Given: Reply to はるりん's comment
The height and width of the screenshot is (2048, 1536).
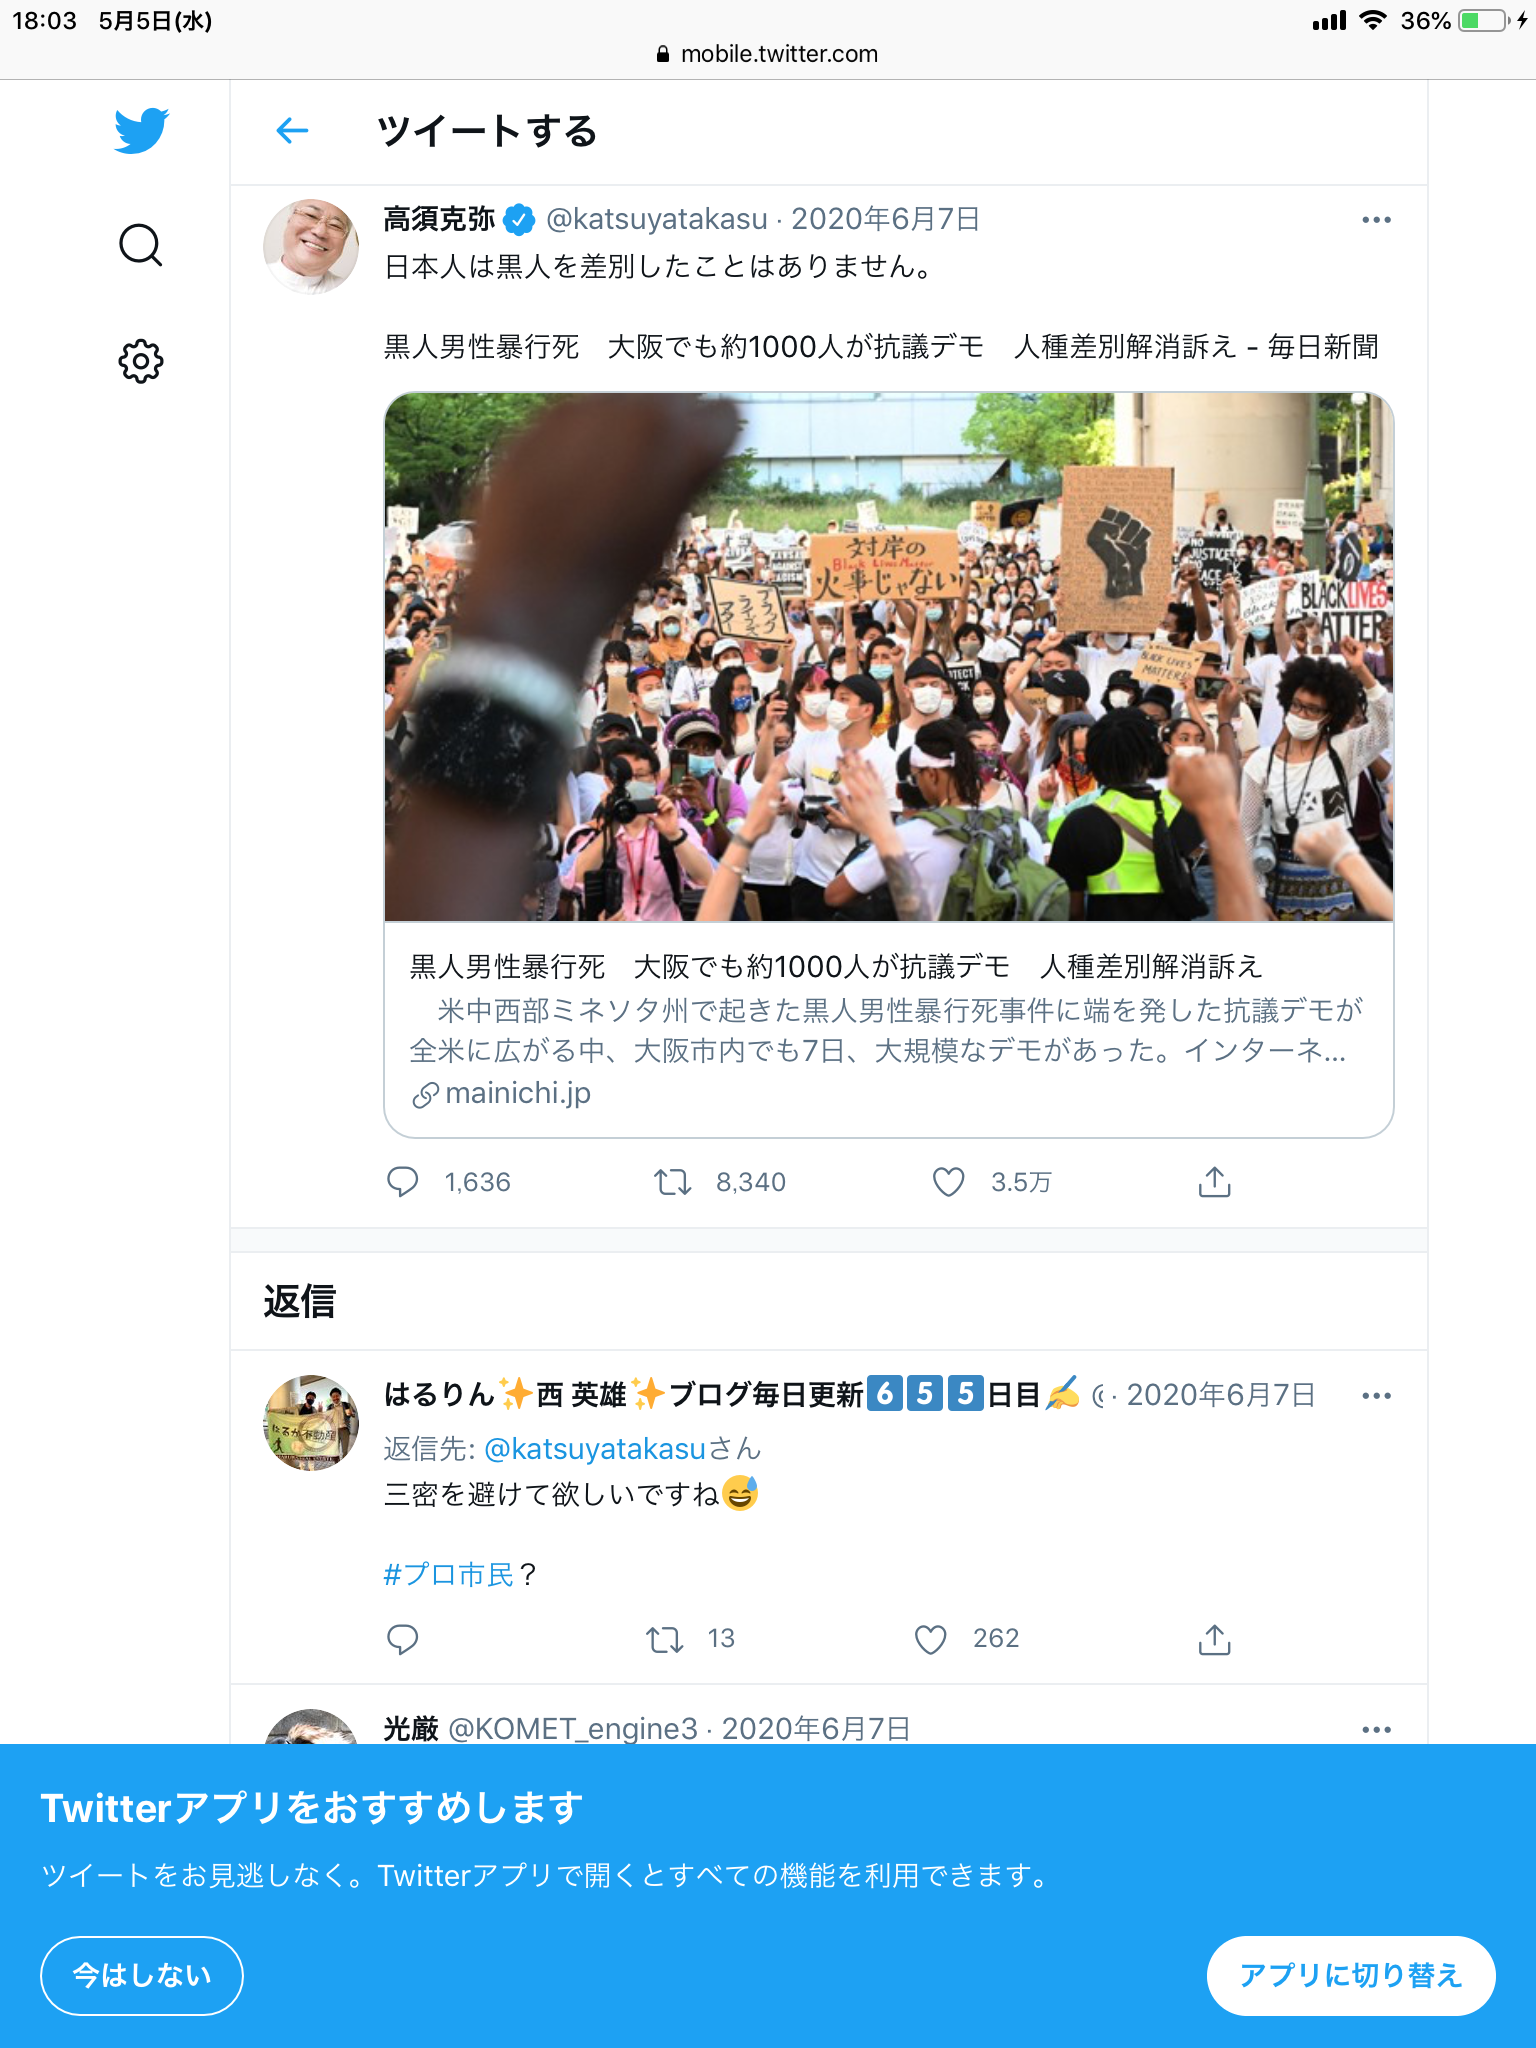Looking at the screenshot, I should coord(402,1639).
